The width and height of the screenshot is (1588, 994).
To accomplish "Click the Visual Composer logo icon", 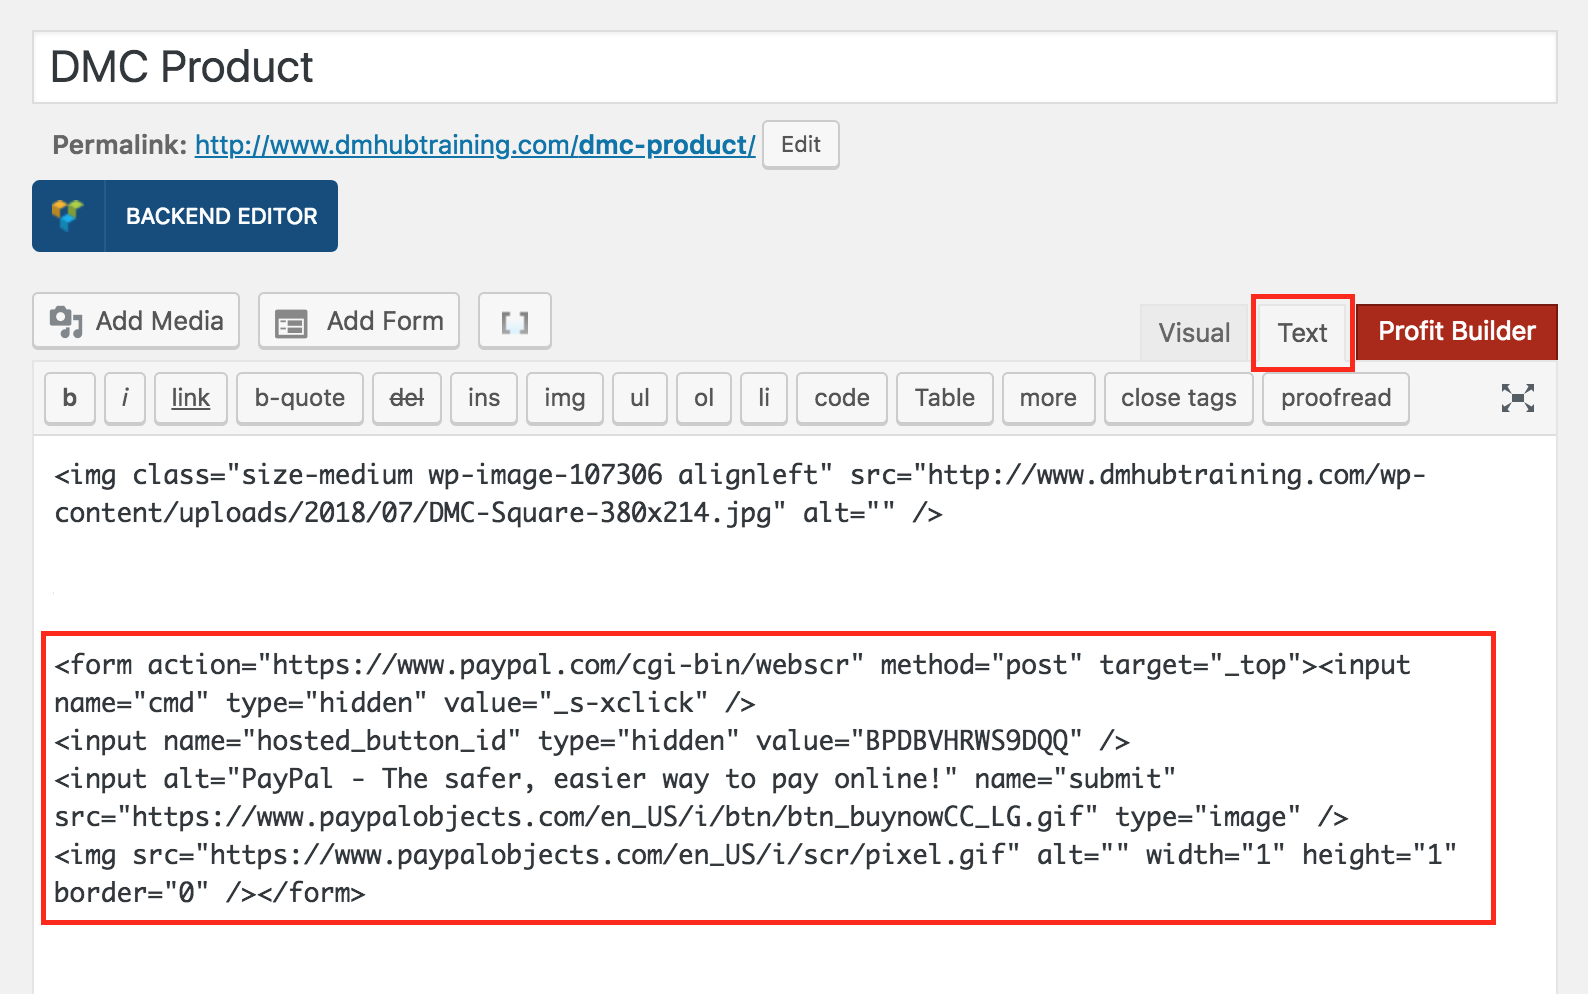I will (68, 216).
